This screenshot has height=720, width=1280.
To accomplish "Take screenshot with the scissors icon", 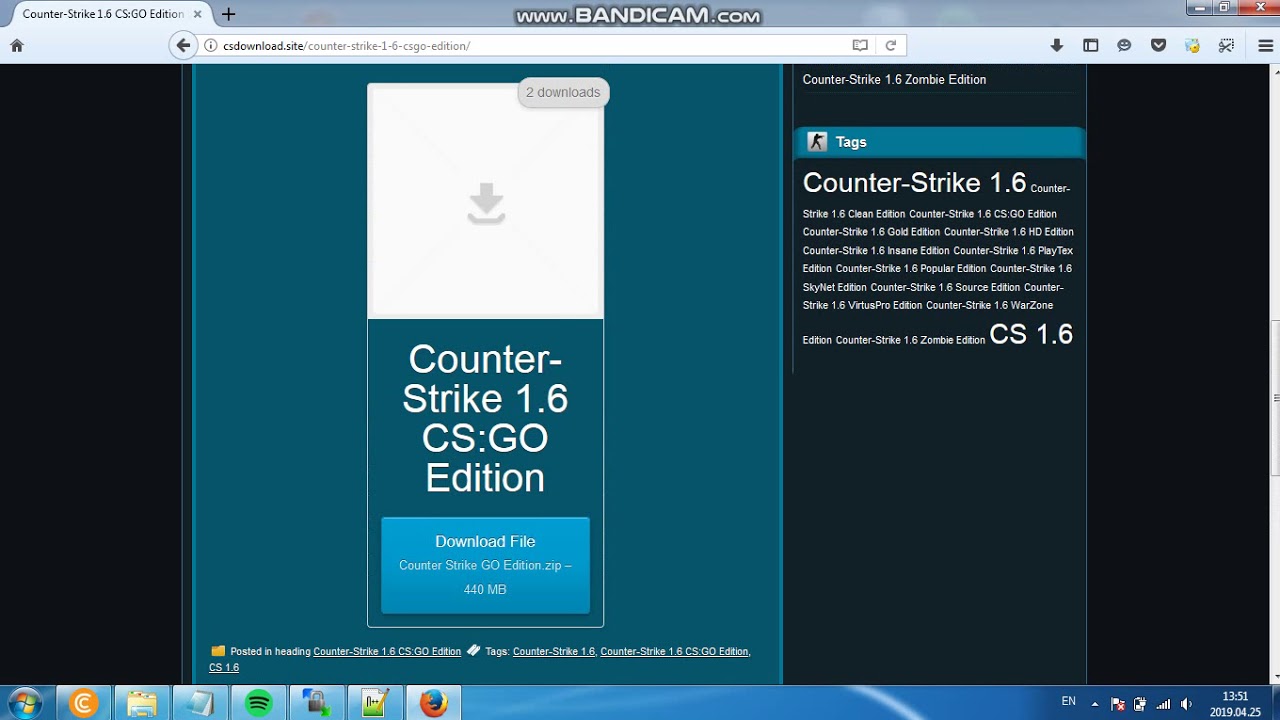I will [x=1226, y=45].
